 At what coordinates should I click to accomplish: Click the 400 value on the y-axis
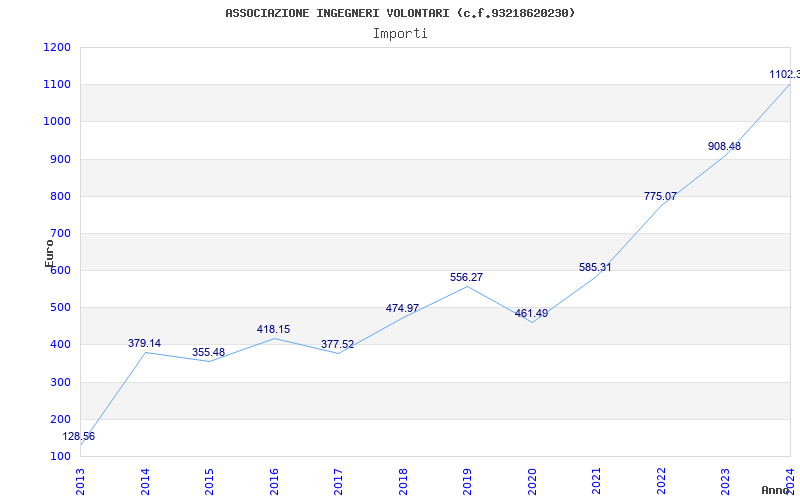coord(60,345)
